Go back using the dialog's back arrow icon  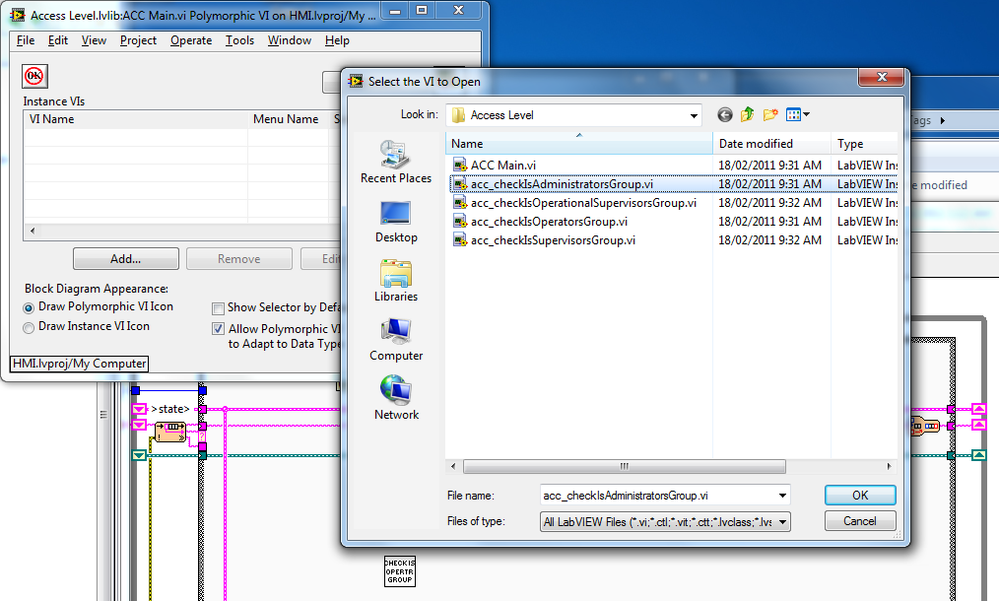724,115
